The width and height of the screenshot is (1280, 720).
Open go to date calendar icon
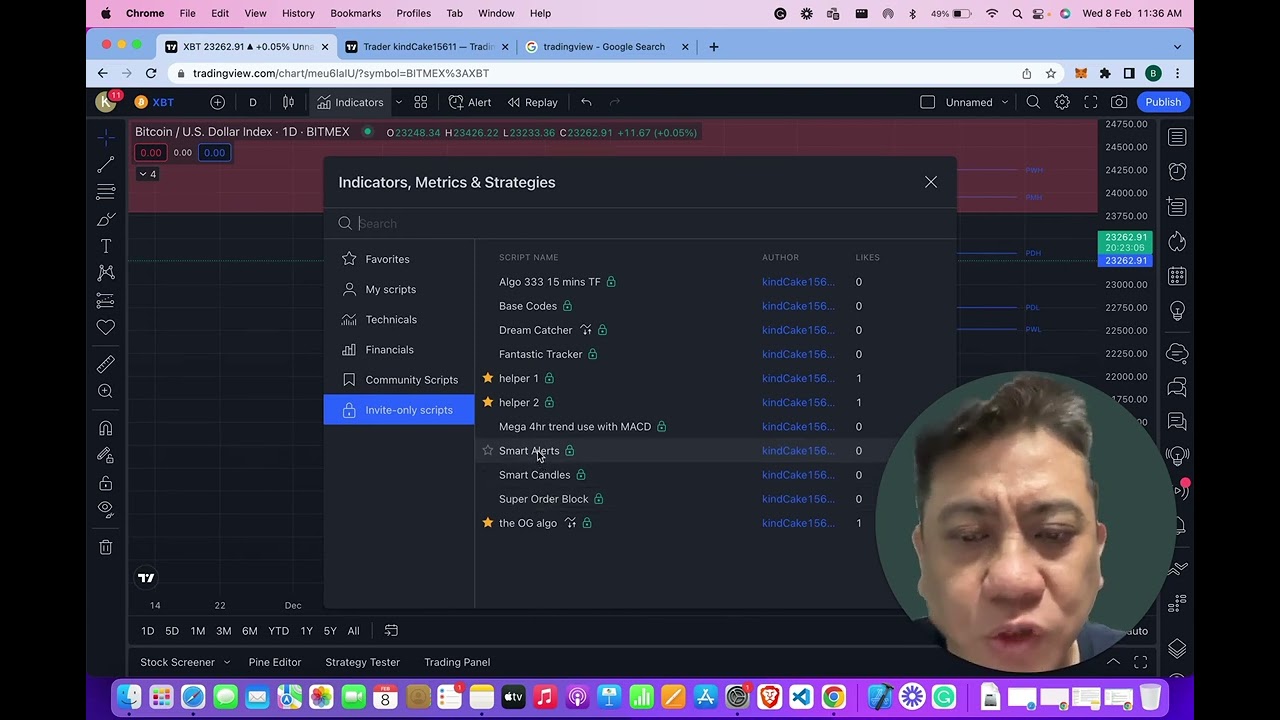coord(391,631)
